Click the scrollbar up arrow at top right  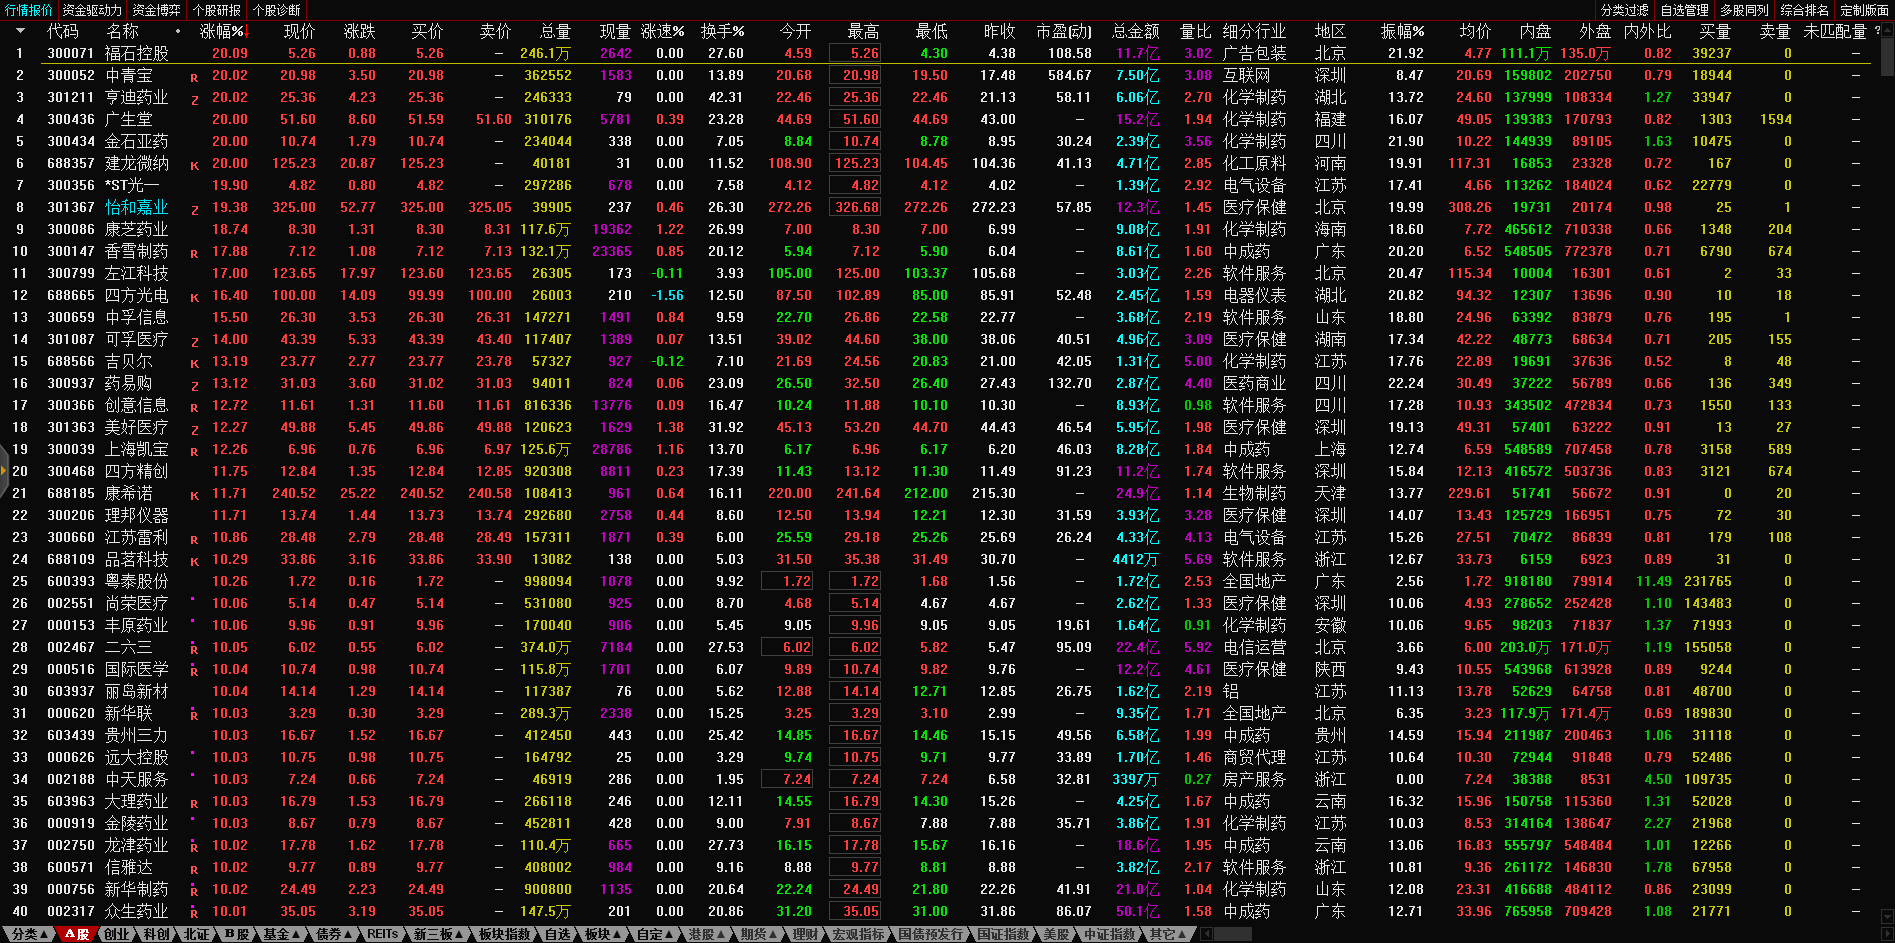pyautogui.click(x=1886, y=30)
